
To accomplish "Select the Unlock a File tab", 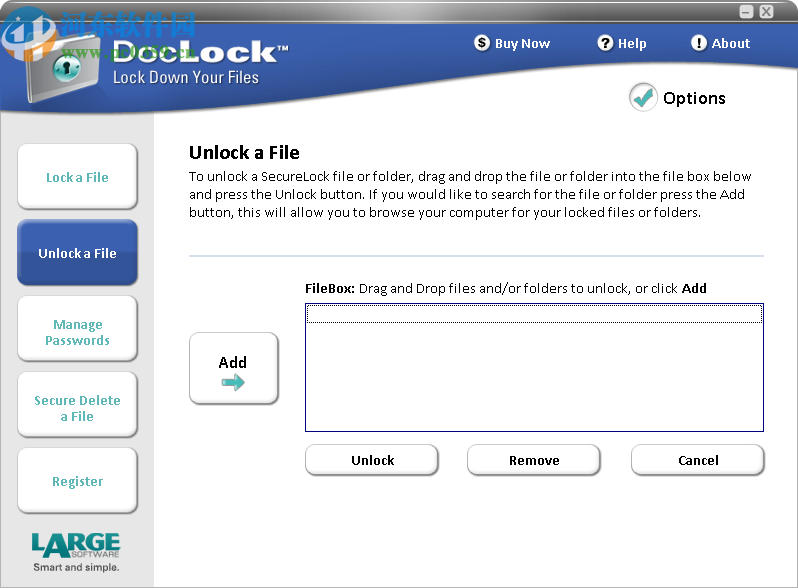I will click(x=77, y=253).
